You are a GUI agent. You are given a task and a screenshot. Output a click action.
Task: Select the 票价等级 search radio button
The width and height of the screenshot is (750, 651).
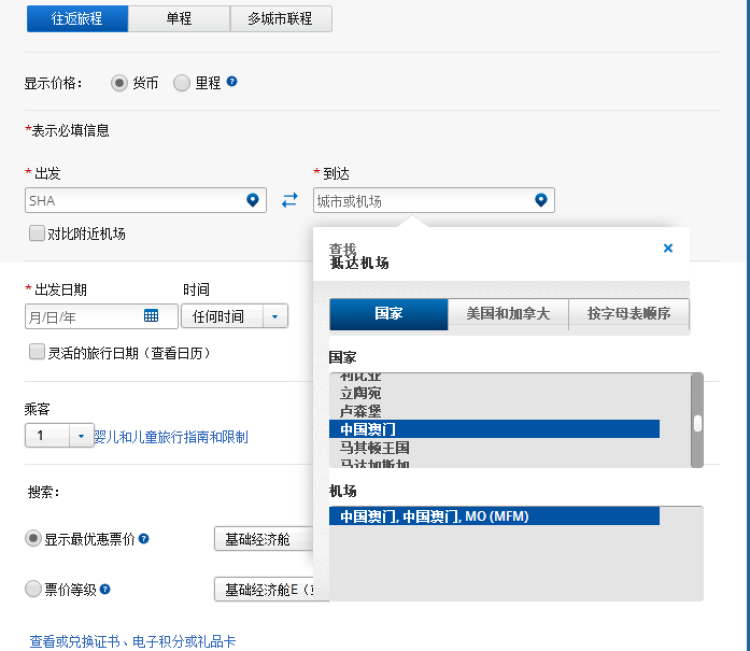(x=33, y=589)
